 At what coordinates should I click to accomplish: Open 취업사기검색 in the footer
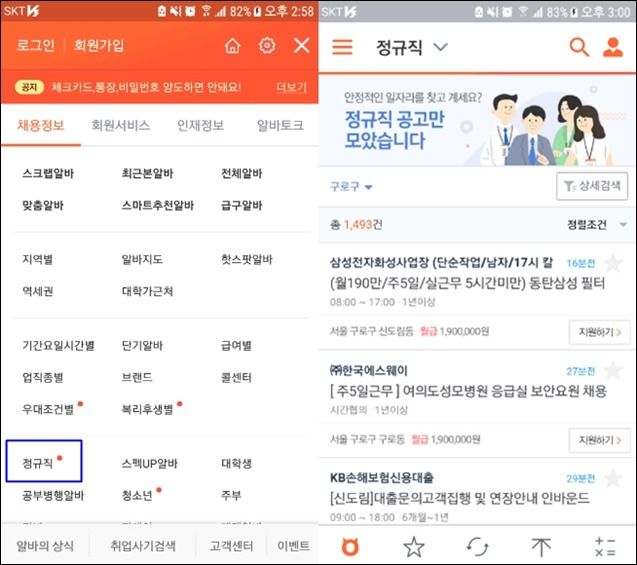click(x=143, y=546)
